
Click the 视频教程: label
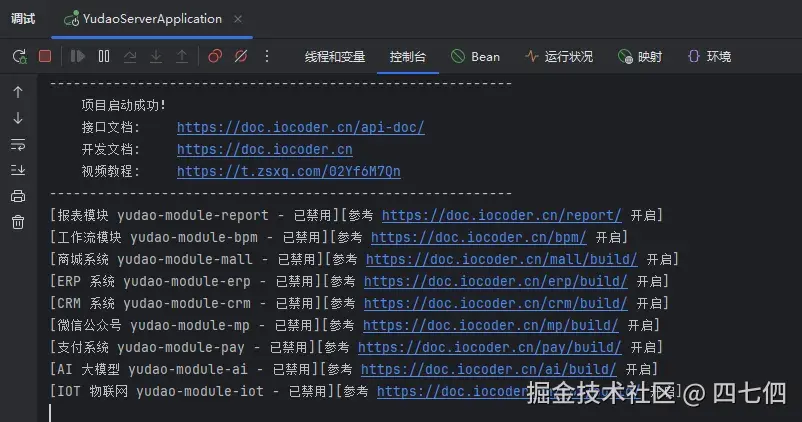pyautogui.click(x=110, y=171)
